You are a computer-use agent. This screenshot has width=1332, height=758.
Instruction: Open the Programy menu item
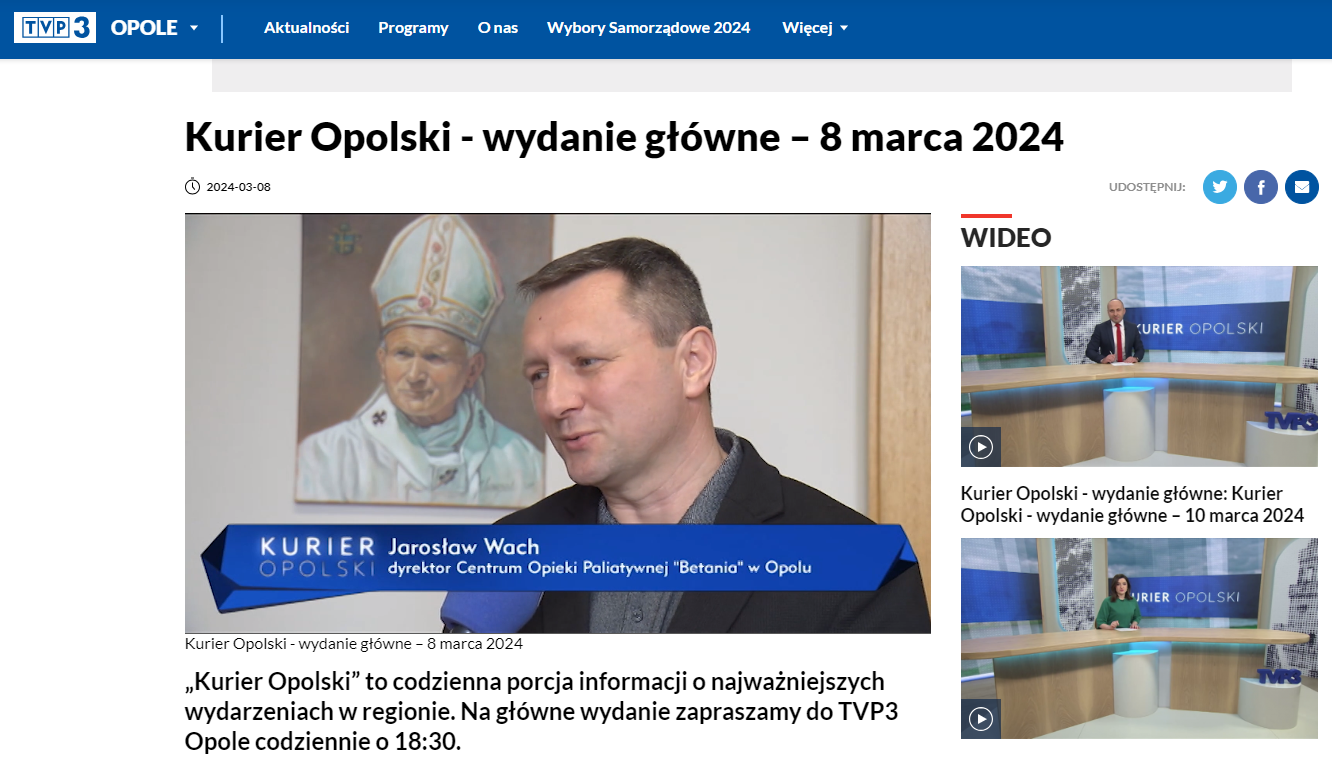pyautogui.click(x=413, y=28)
